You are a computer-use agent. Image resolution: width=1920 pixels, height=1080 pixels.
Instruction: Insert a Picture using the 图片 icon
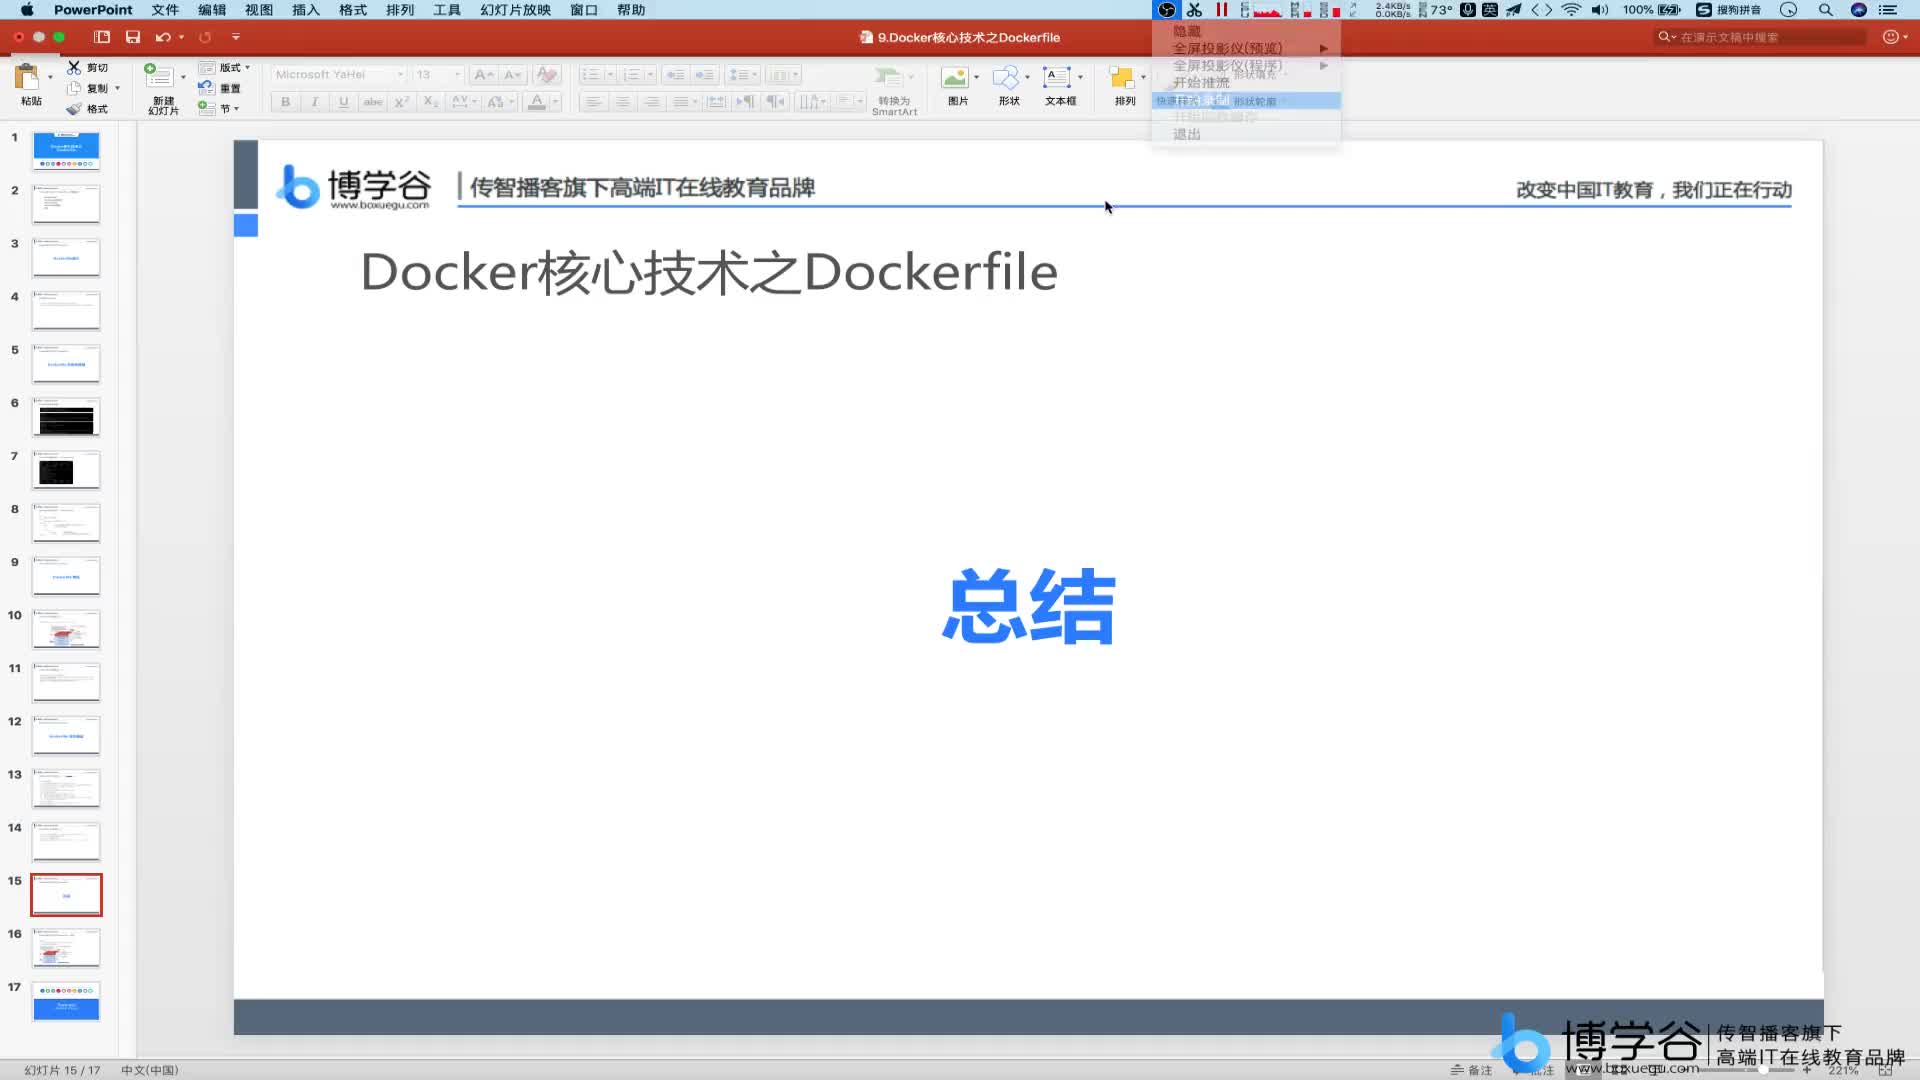[x=955, y=78]
